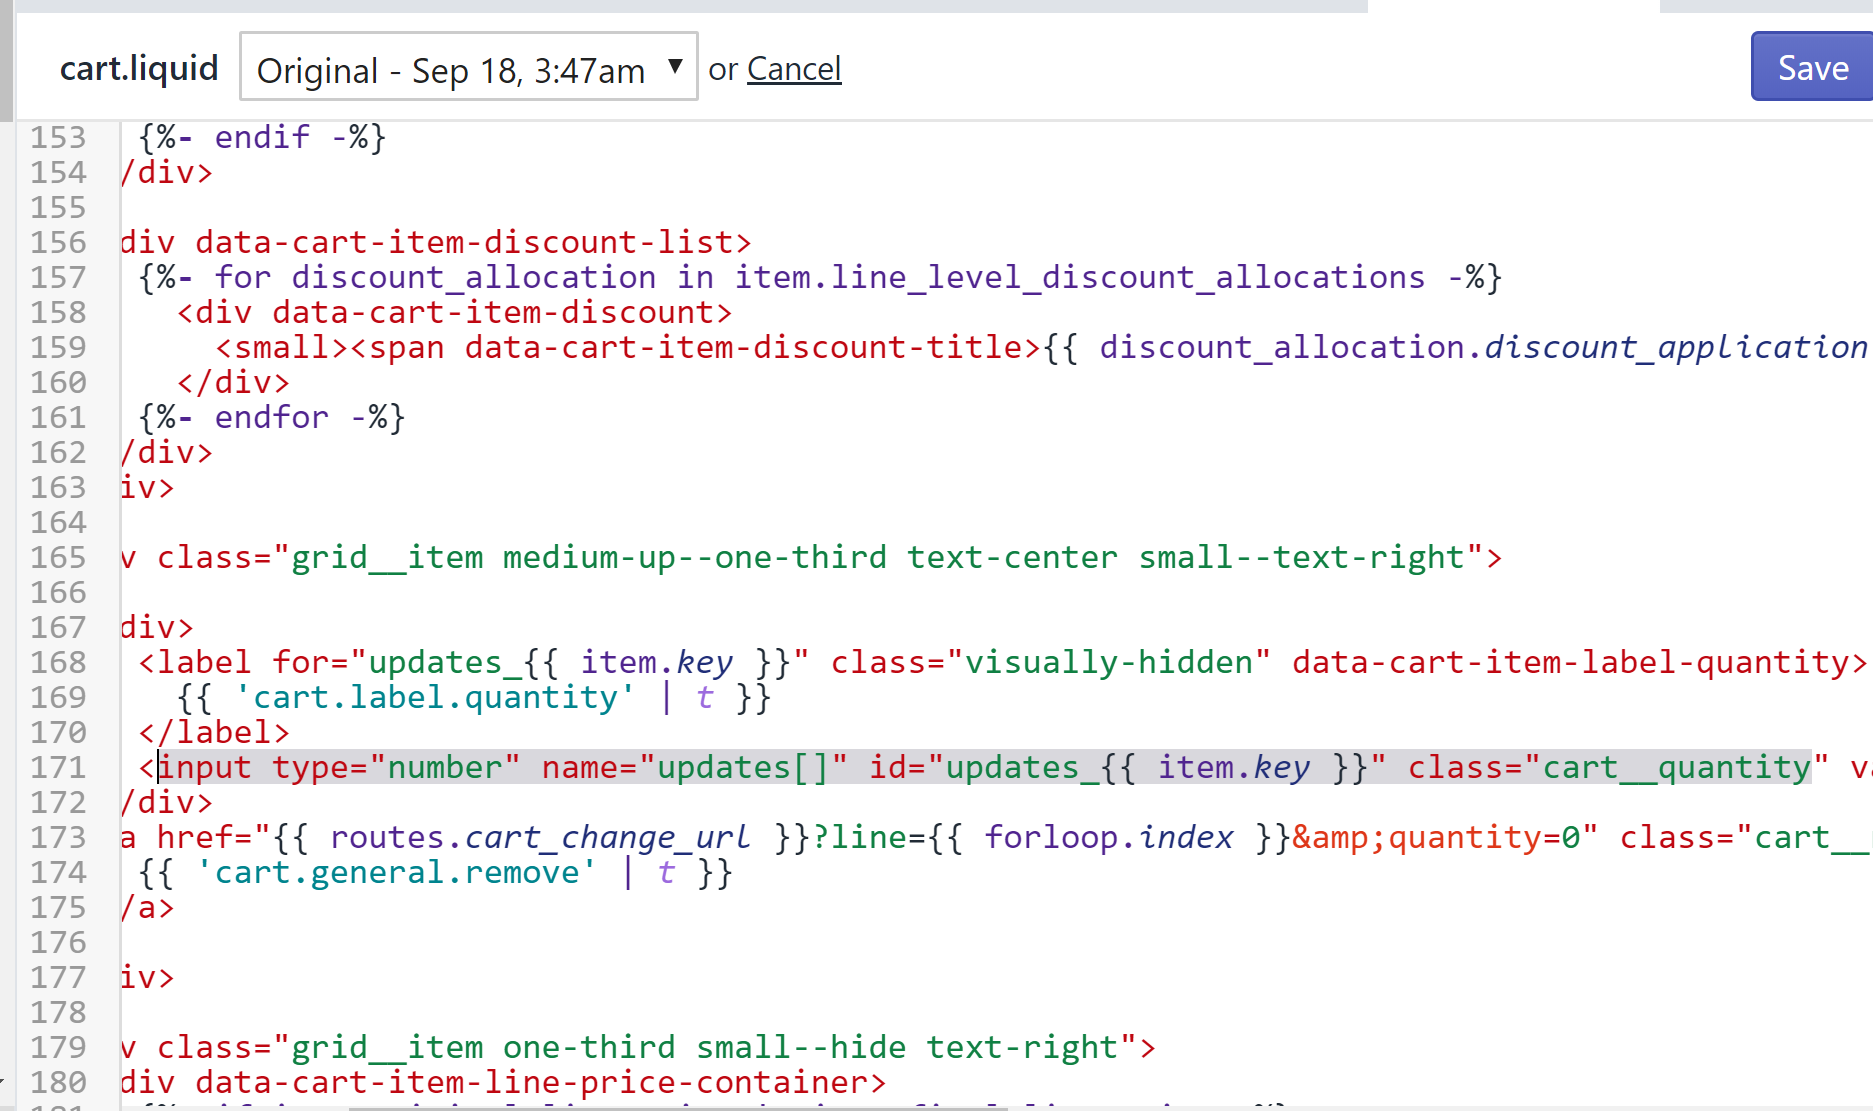
Task: Click 'medium-up--one-third' class on line 165
Action: [x=694, y=557]
